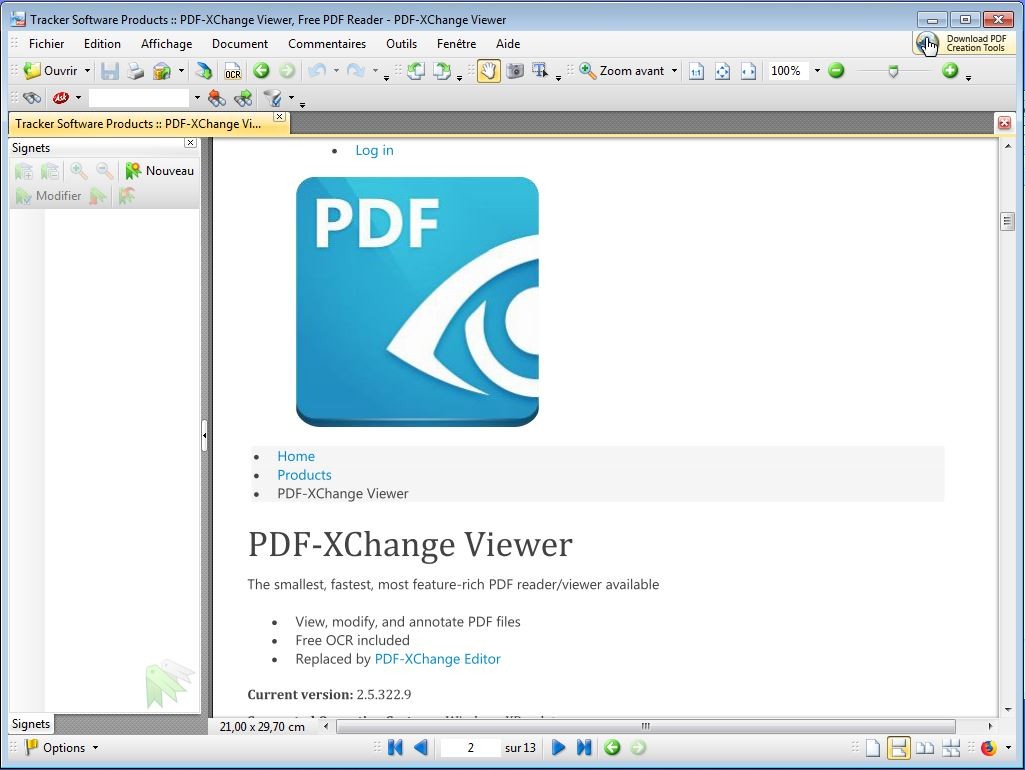
Task: Click the Print icon
Action: tap(134, 71)
